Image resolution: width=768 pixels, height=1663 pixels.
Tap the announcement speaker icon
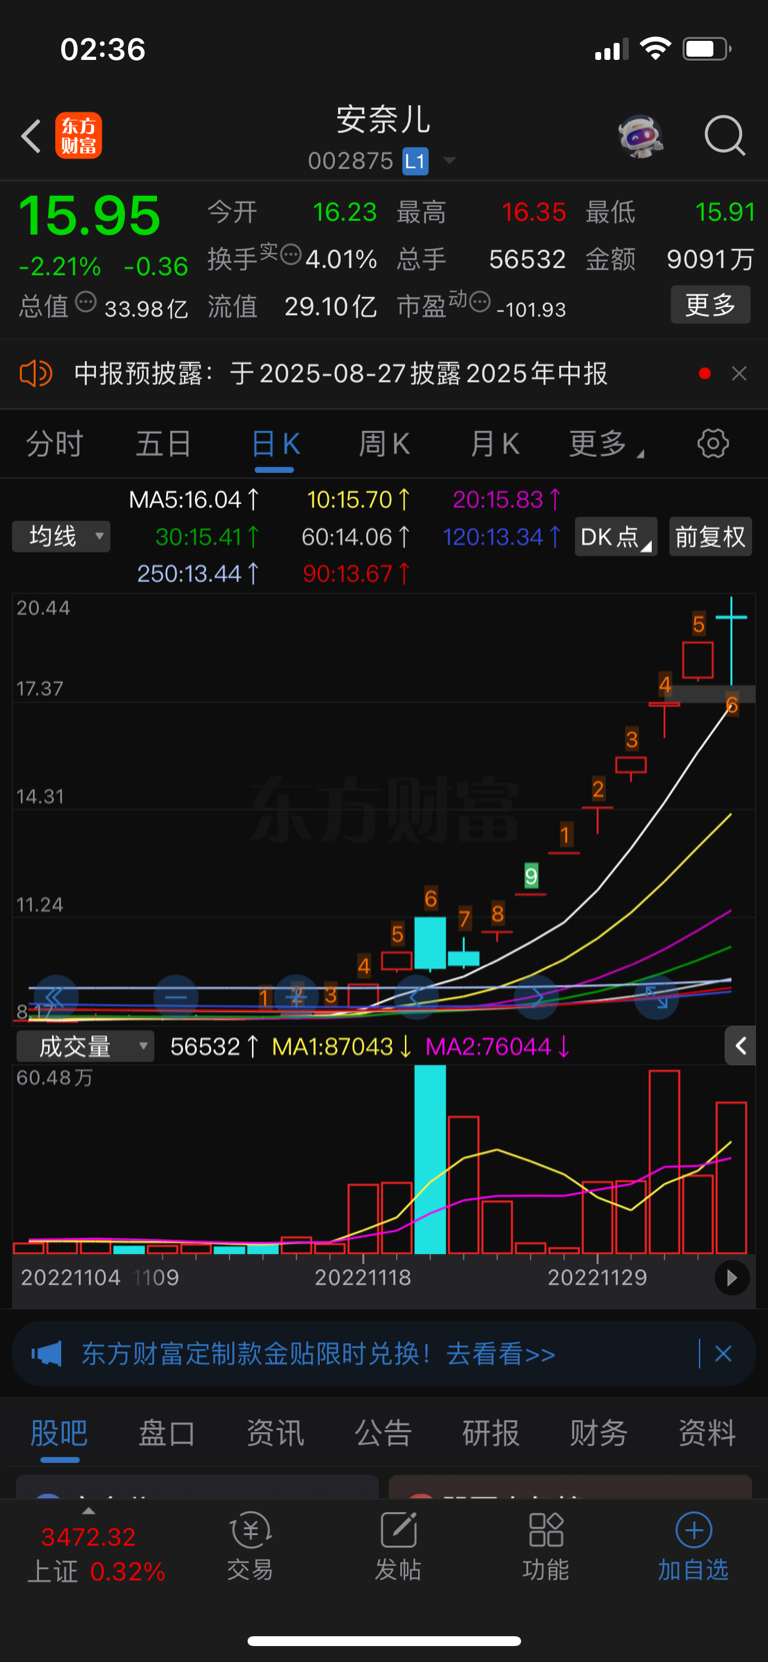(35, 374)
